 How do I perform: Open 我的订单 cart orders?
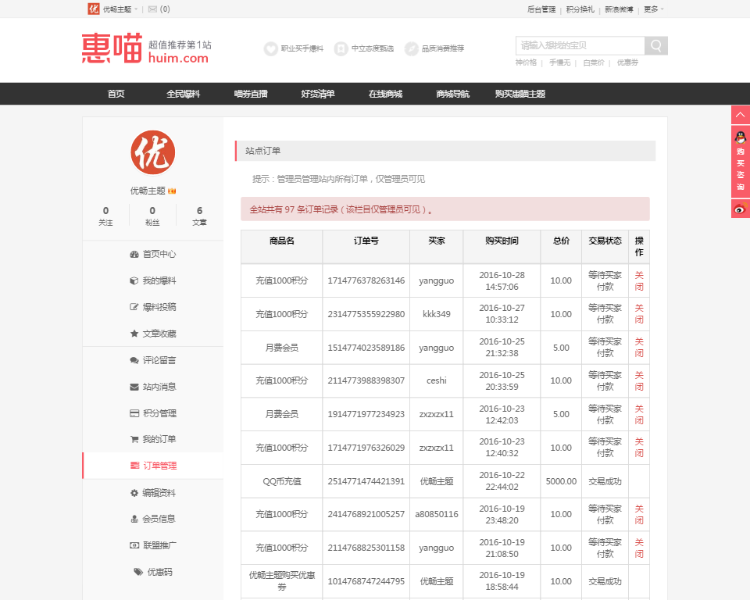[x=153, y=439]
